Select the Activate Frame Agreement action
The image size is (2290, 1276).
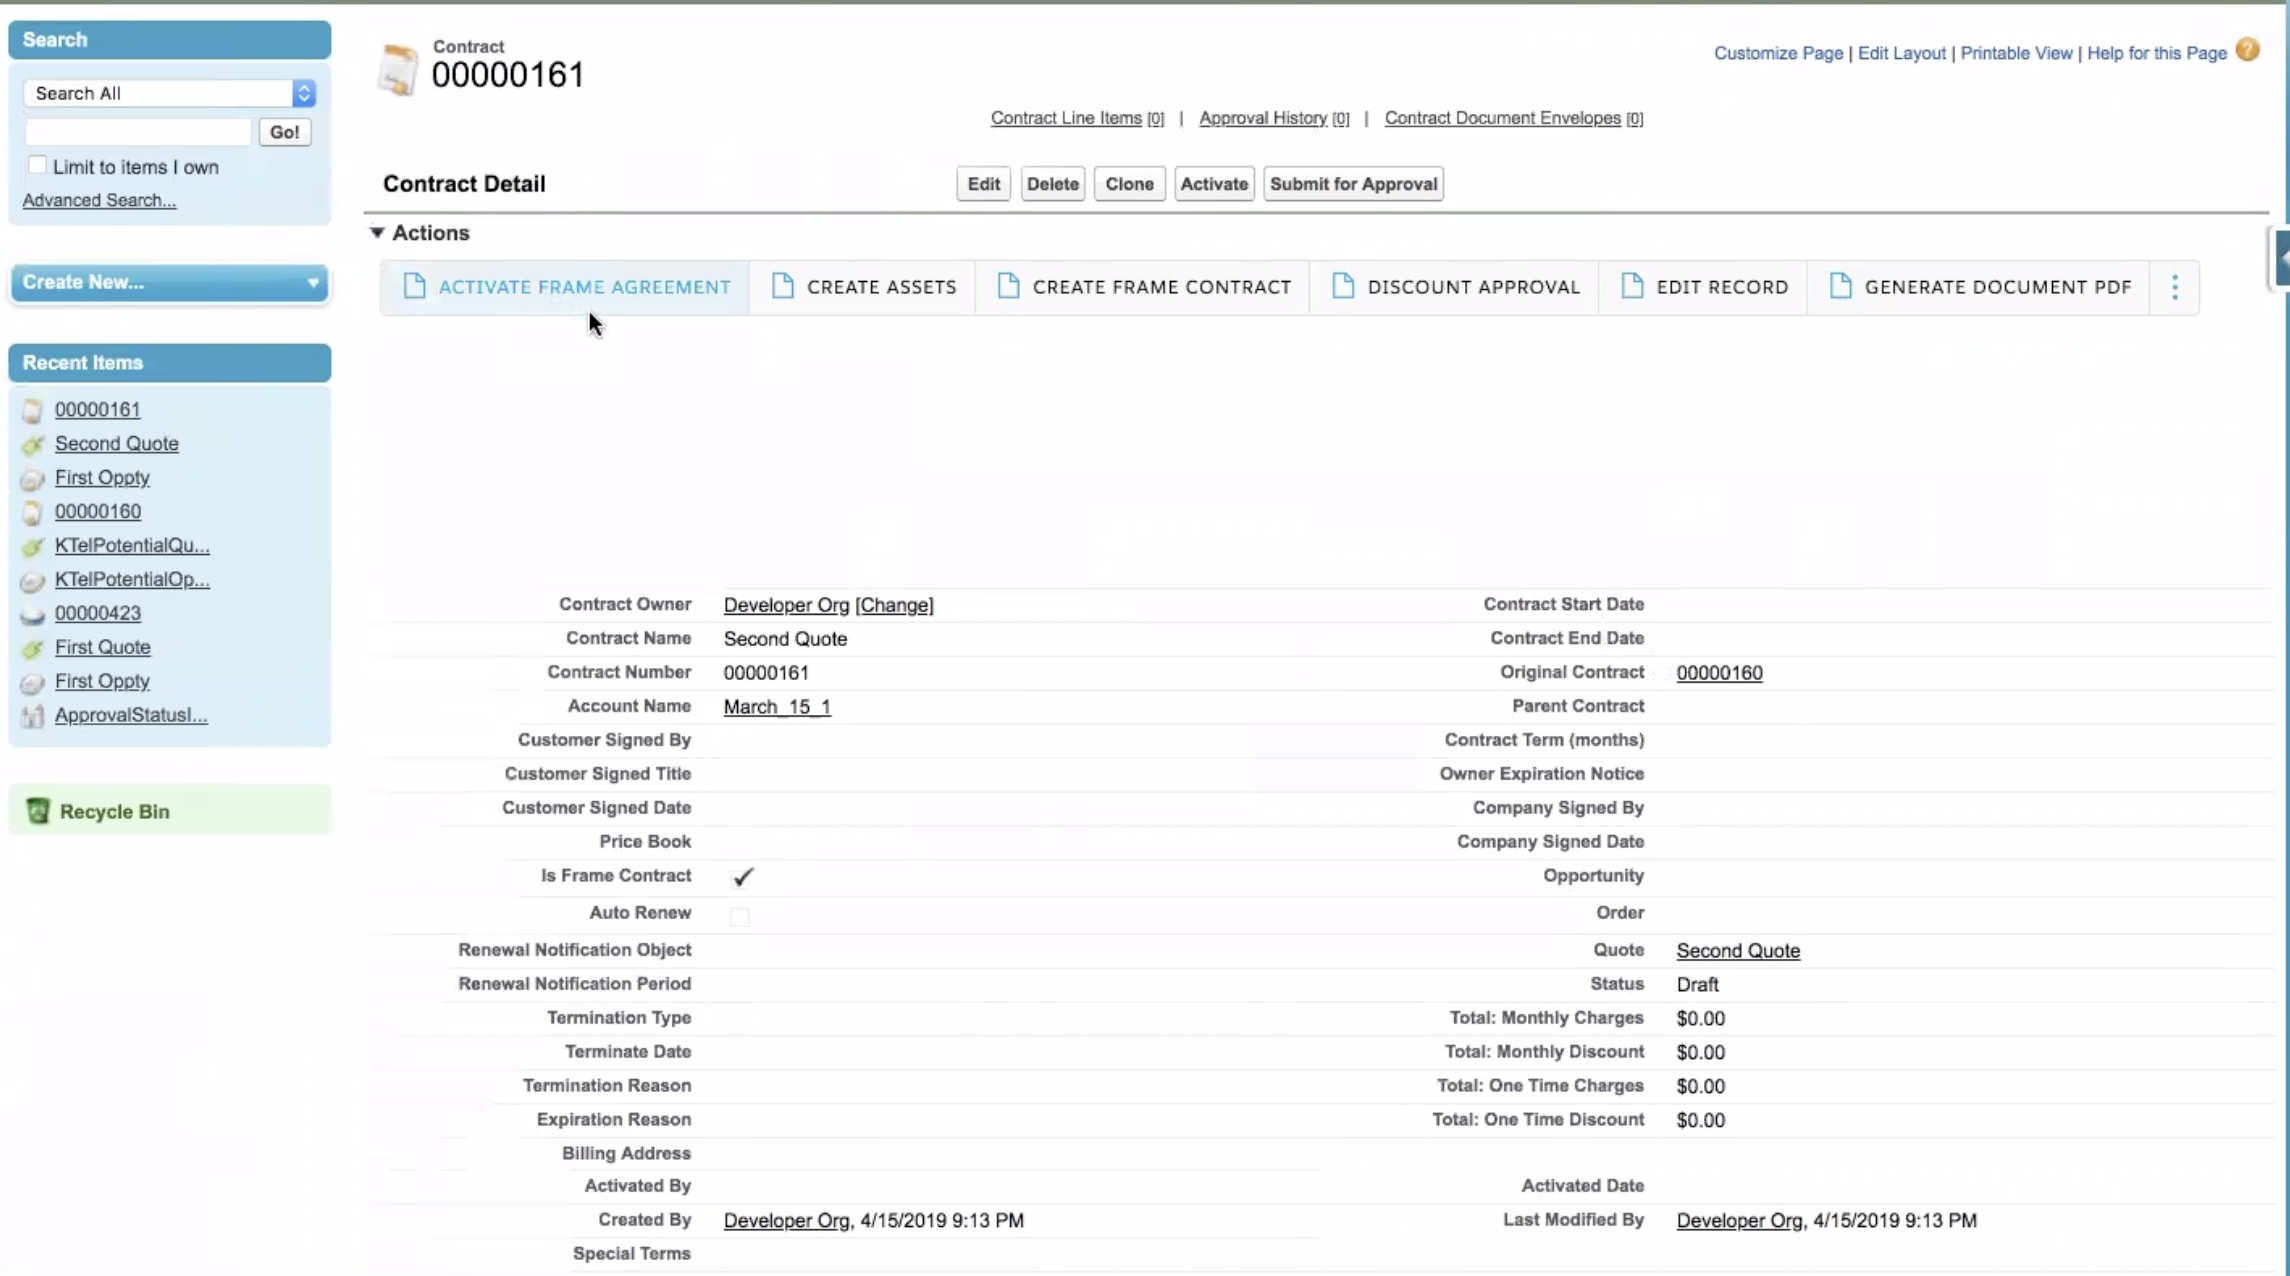pyautogui.click(x=565, y=287)
